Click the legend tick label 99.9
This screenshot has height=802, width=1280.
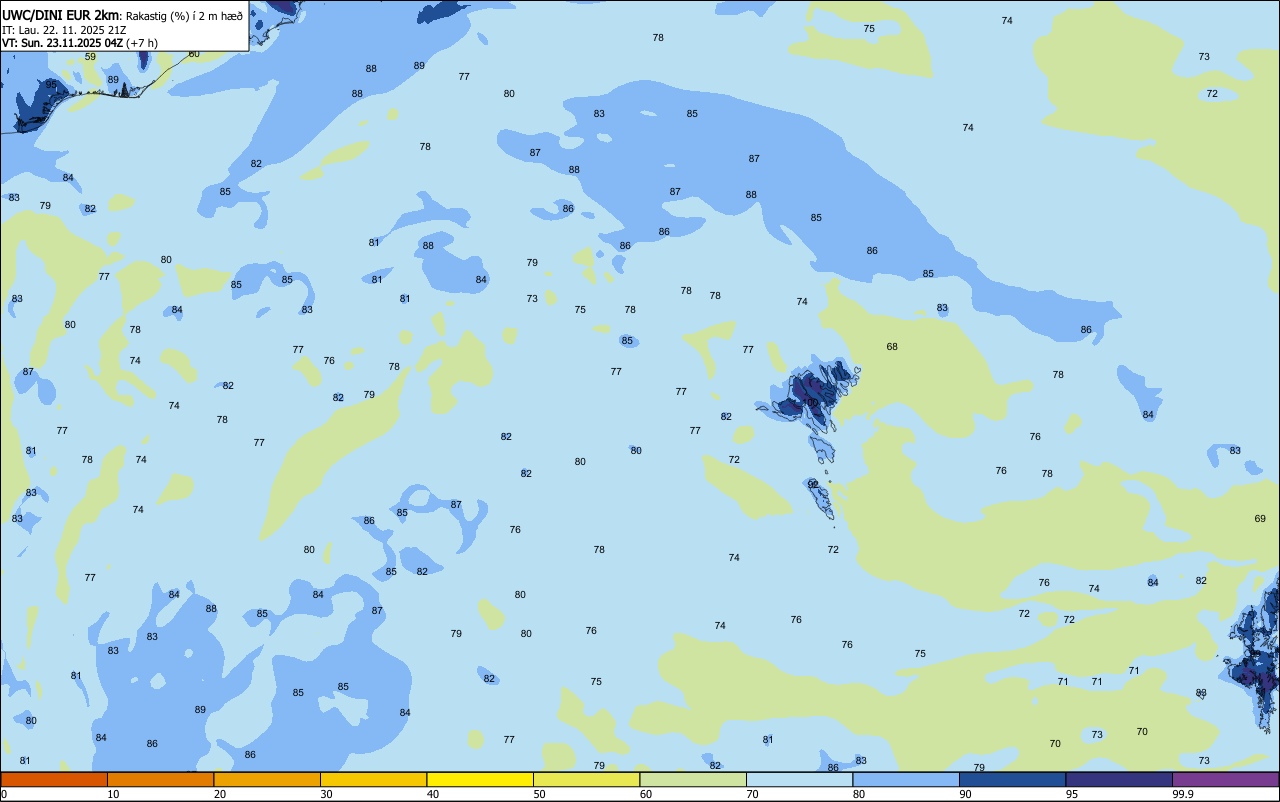[1183, 794]
